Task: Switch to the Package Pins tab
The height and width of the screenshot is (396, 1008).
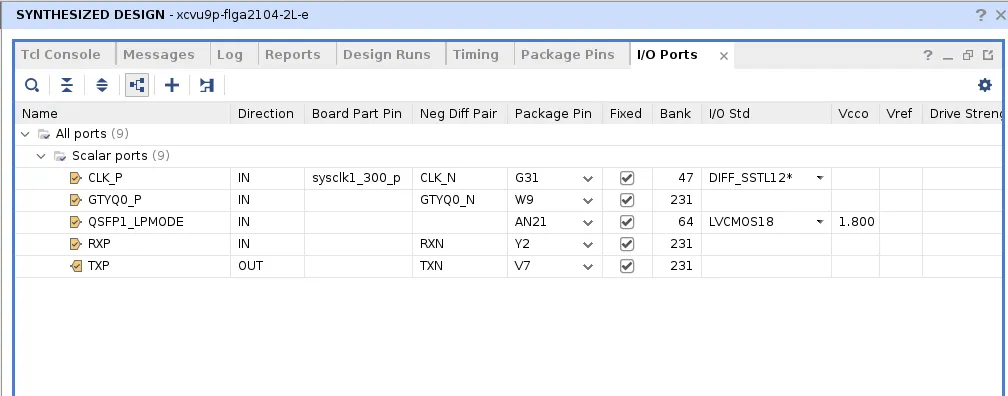Action: [x=568, y=55]
